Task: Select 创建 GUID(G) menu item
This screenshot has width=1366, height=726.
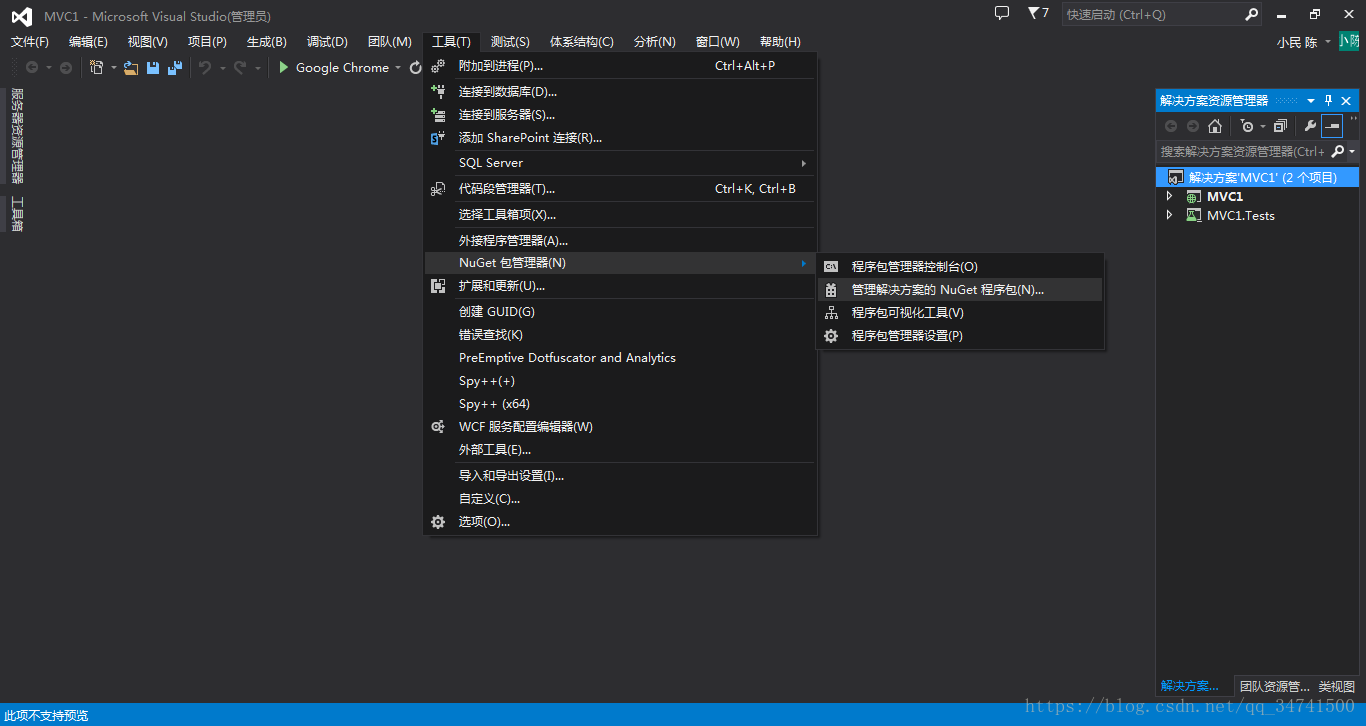Action: click(621, 312)
